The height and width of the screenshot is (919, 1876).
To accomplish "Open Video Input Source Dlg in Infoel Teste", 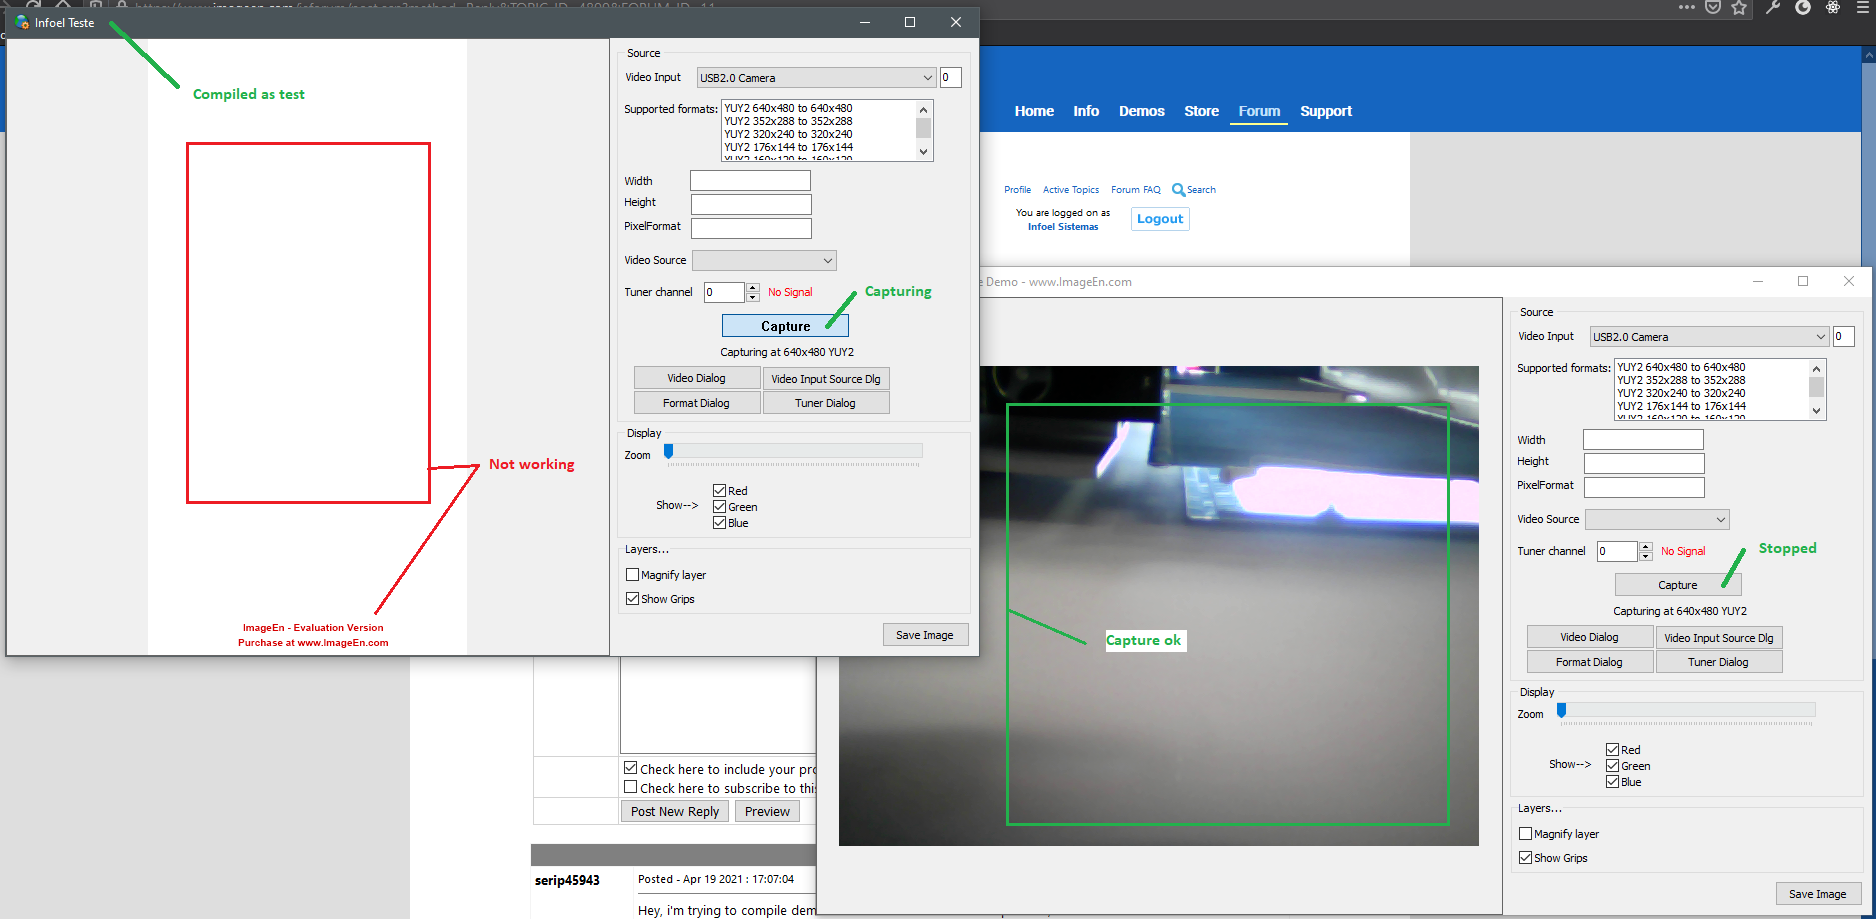I will click(826, 379).
